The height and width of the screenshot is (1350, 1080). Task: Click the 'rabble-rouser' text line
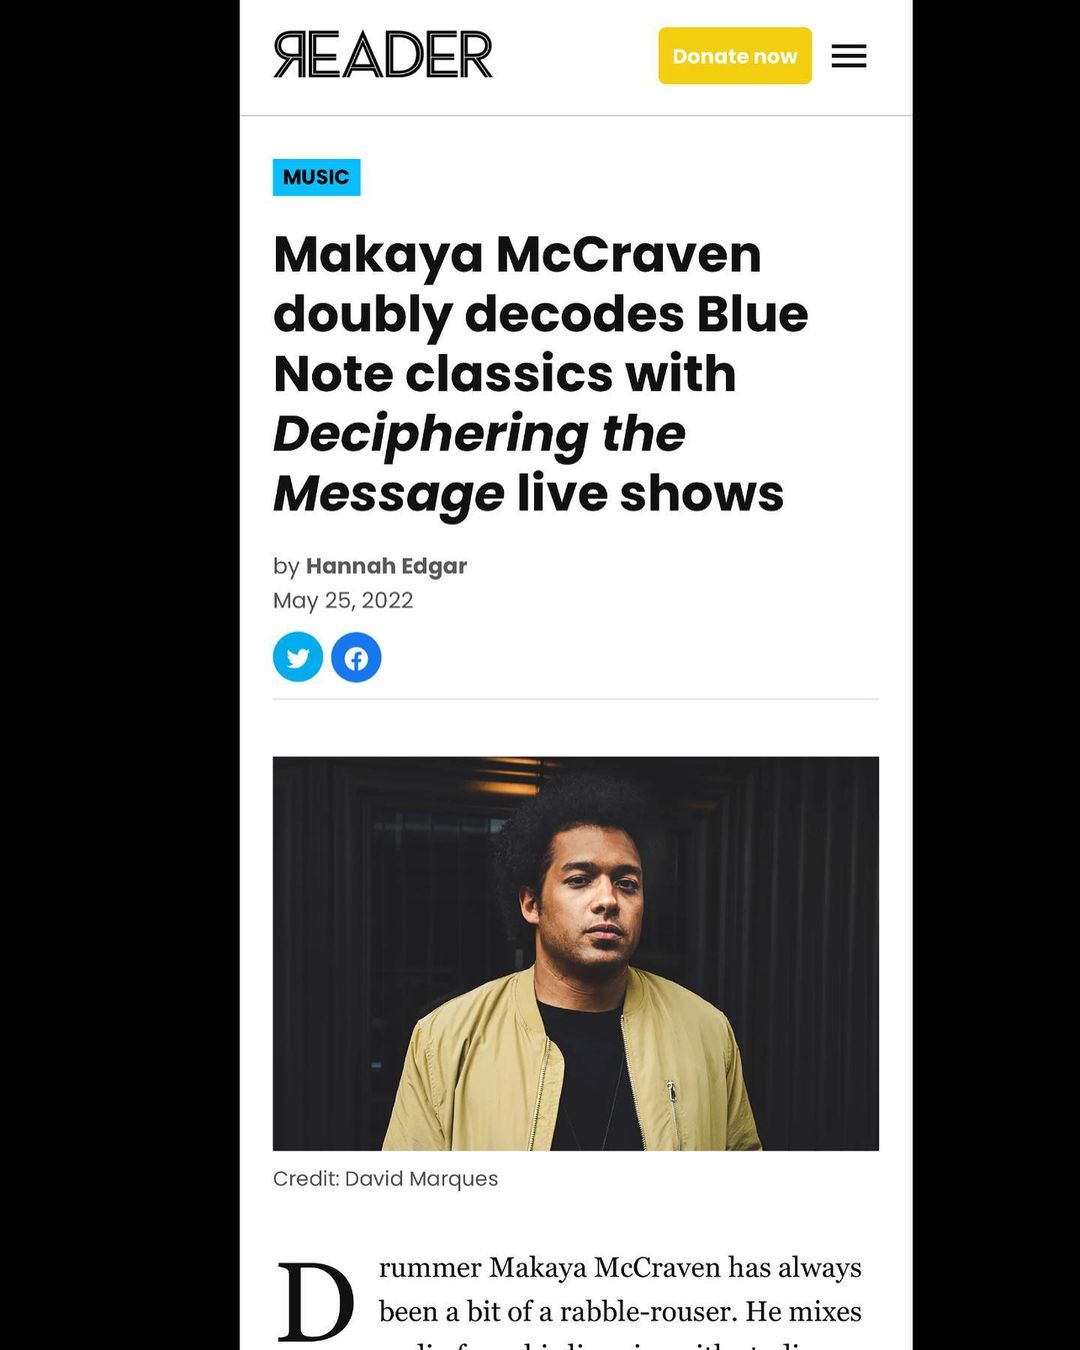click(x=620, y=1311)
